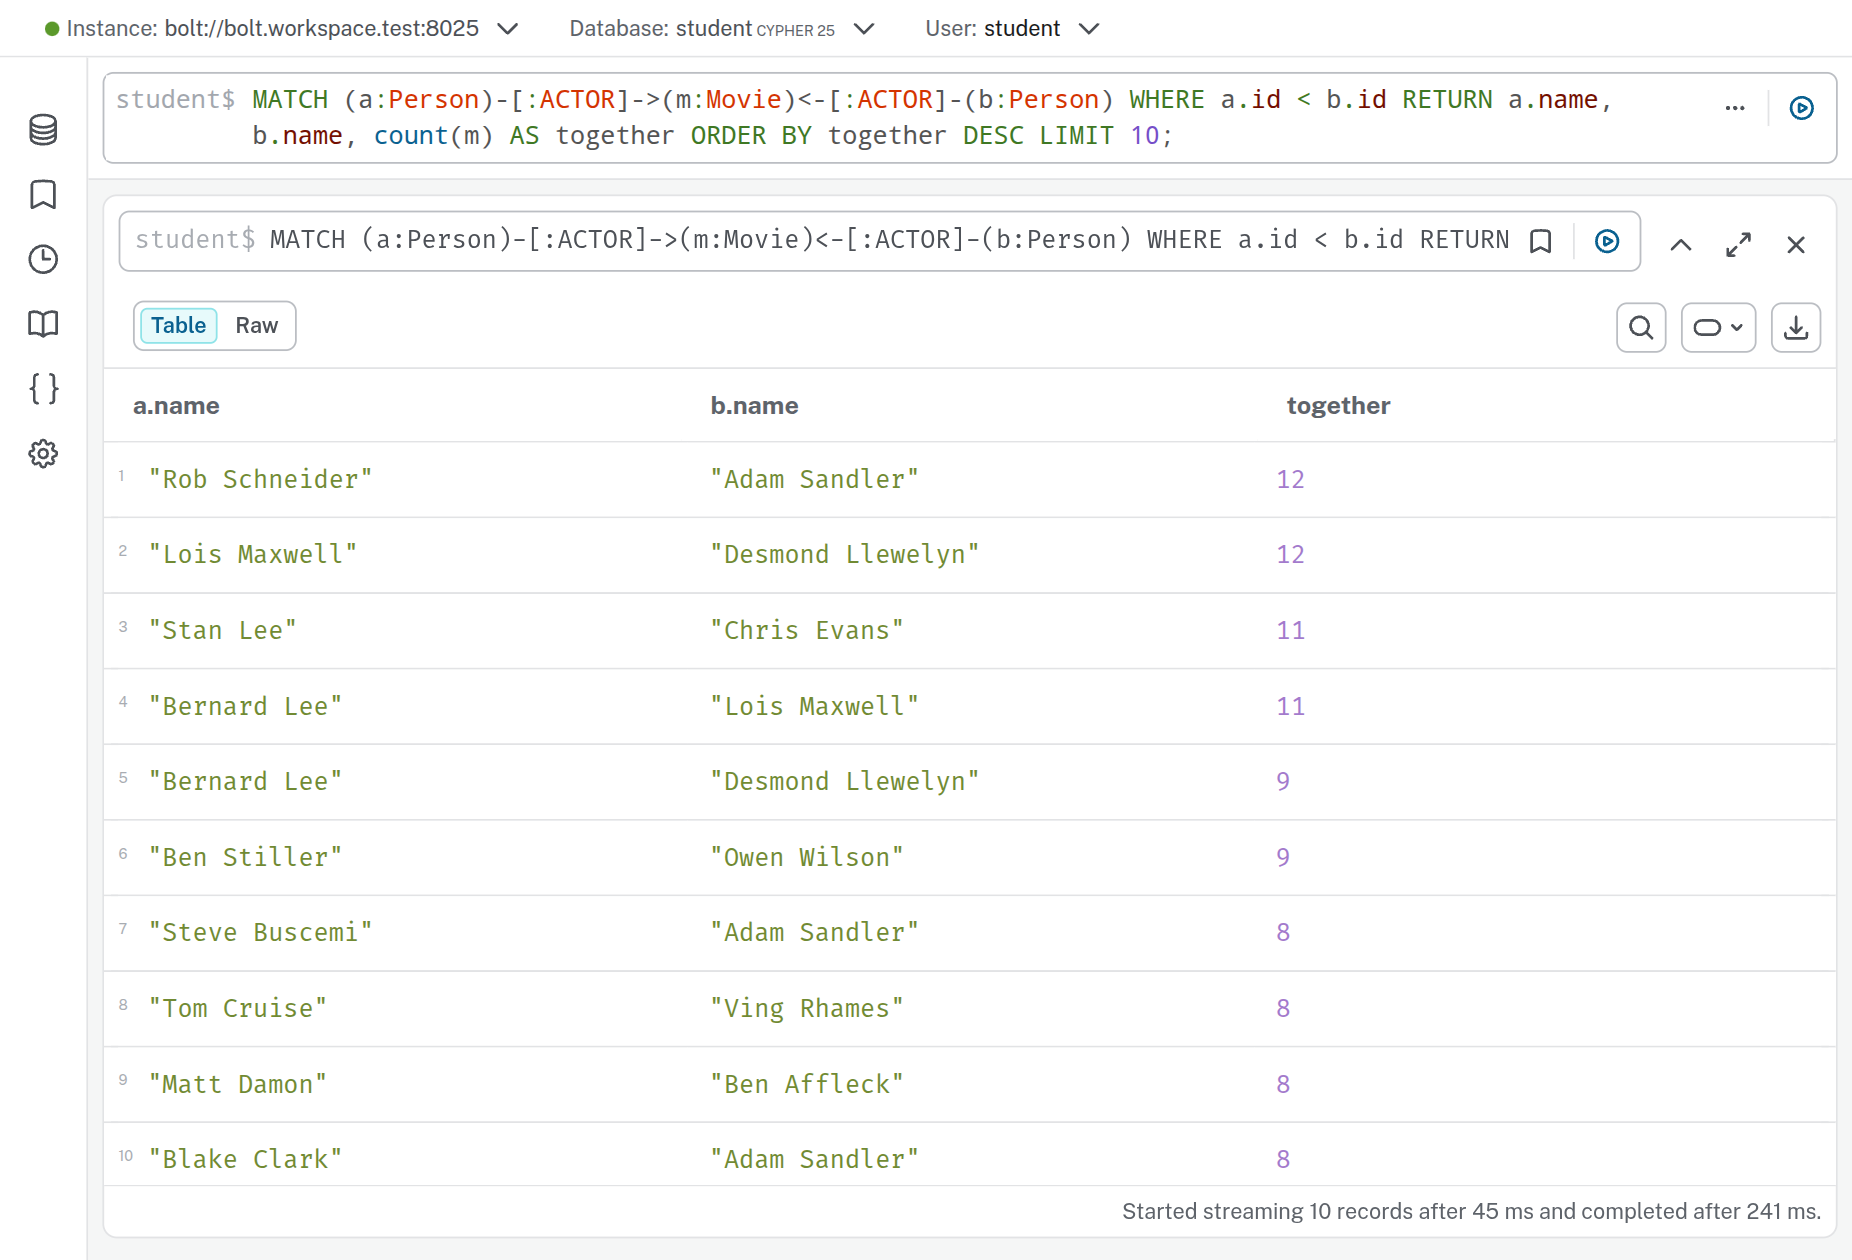Select the "Blake Clark" cell
Image resolution: width=1852 pixels, height=1260 pixels.
[245, 1160]
